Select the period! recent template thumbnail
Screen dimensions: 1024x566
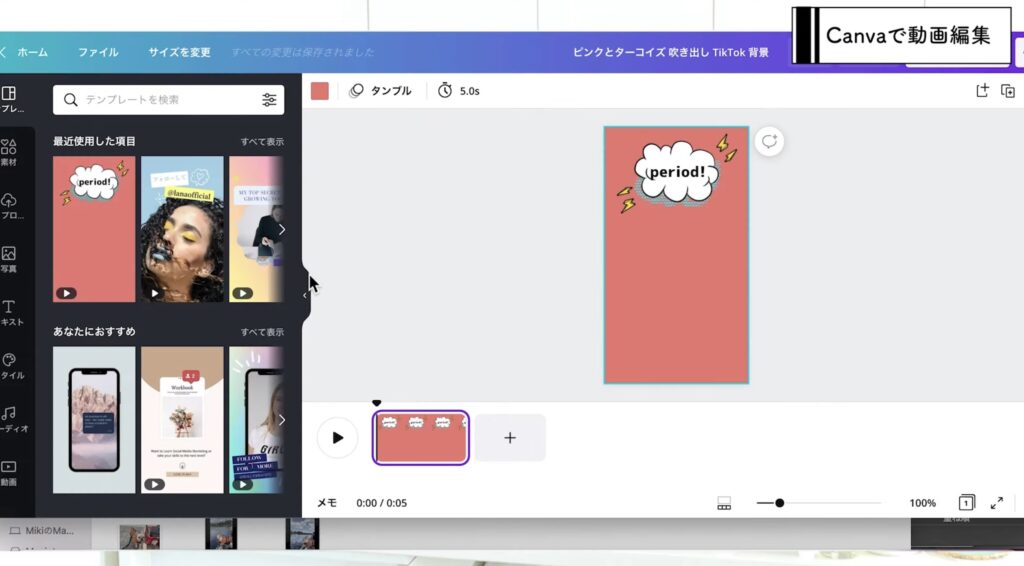point(94,229)
